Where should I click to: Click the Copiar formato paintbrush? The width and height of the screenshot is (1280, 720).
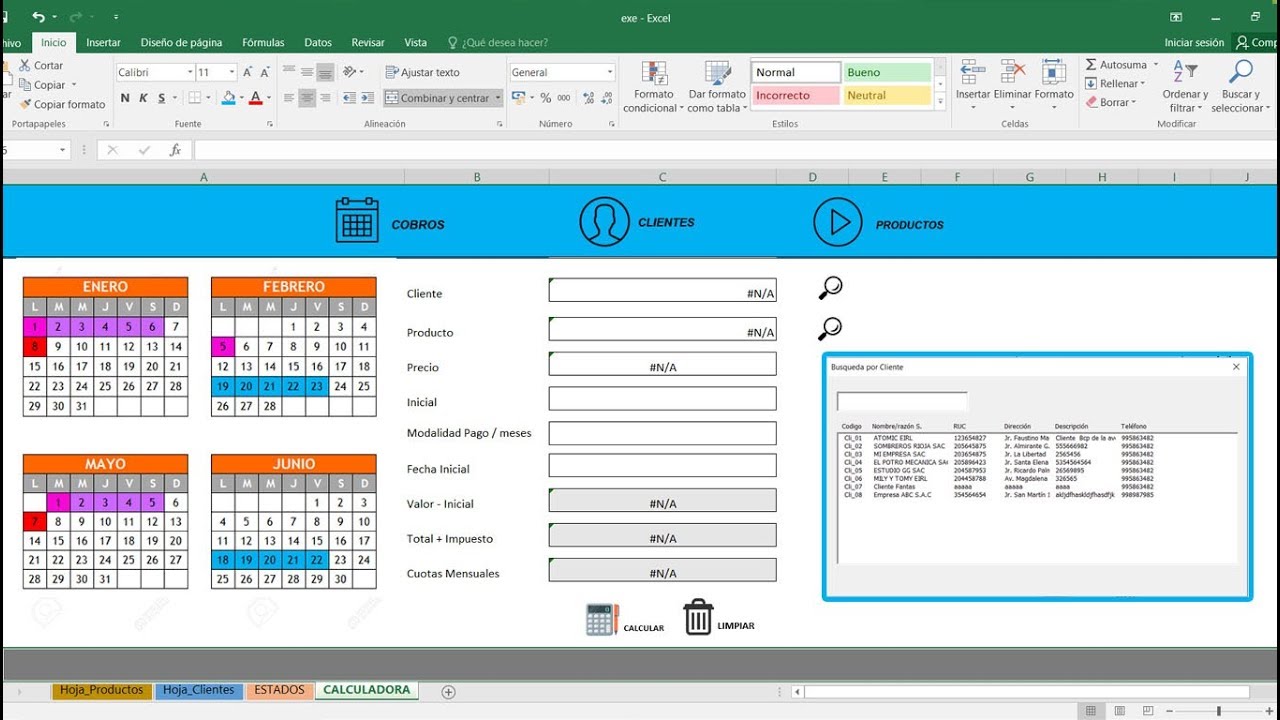[x=25, y=104]
